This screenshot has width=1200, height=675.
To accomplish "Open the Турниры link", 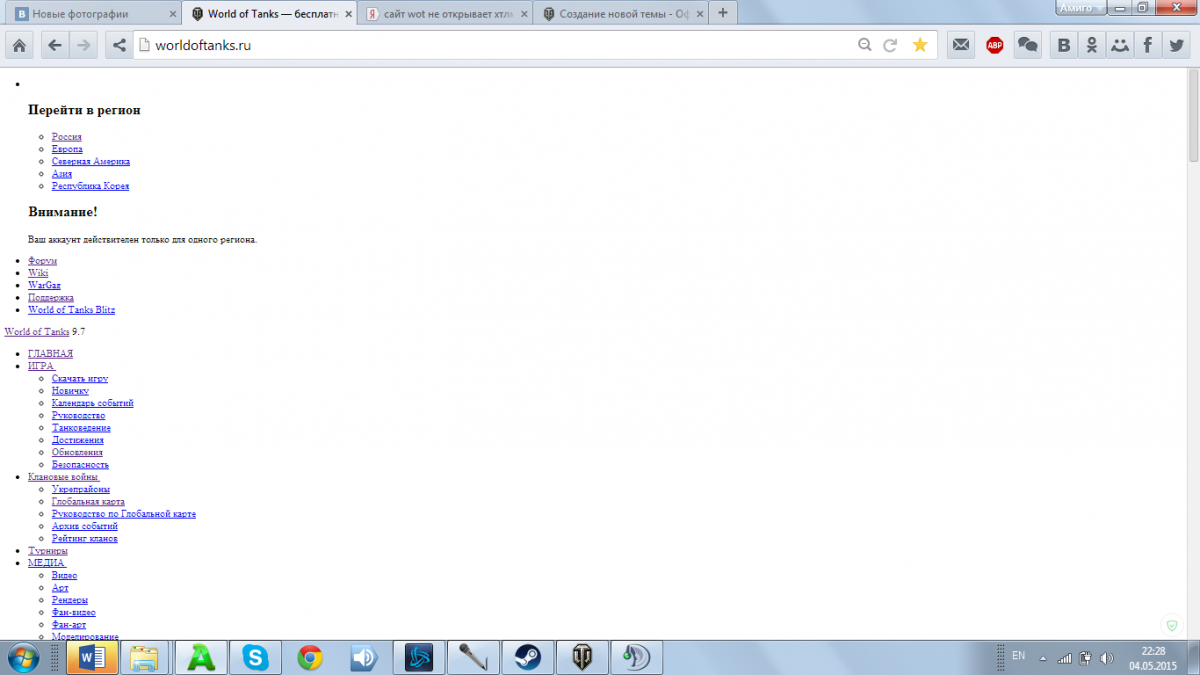I will click(x=48, y=551).
